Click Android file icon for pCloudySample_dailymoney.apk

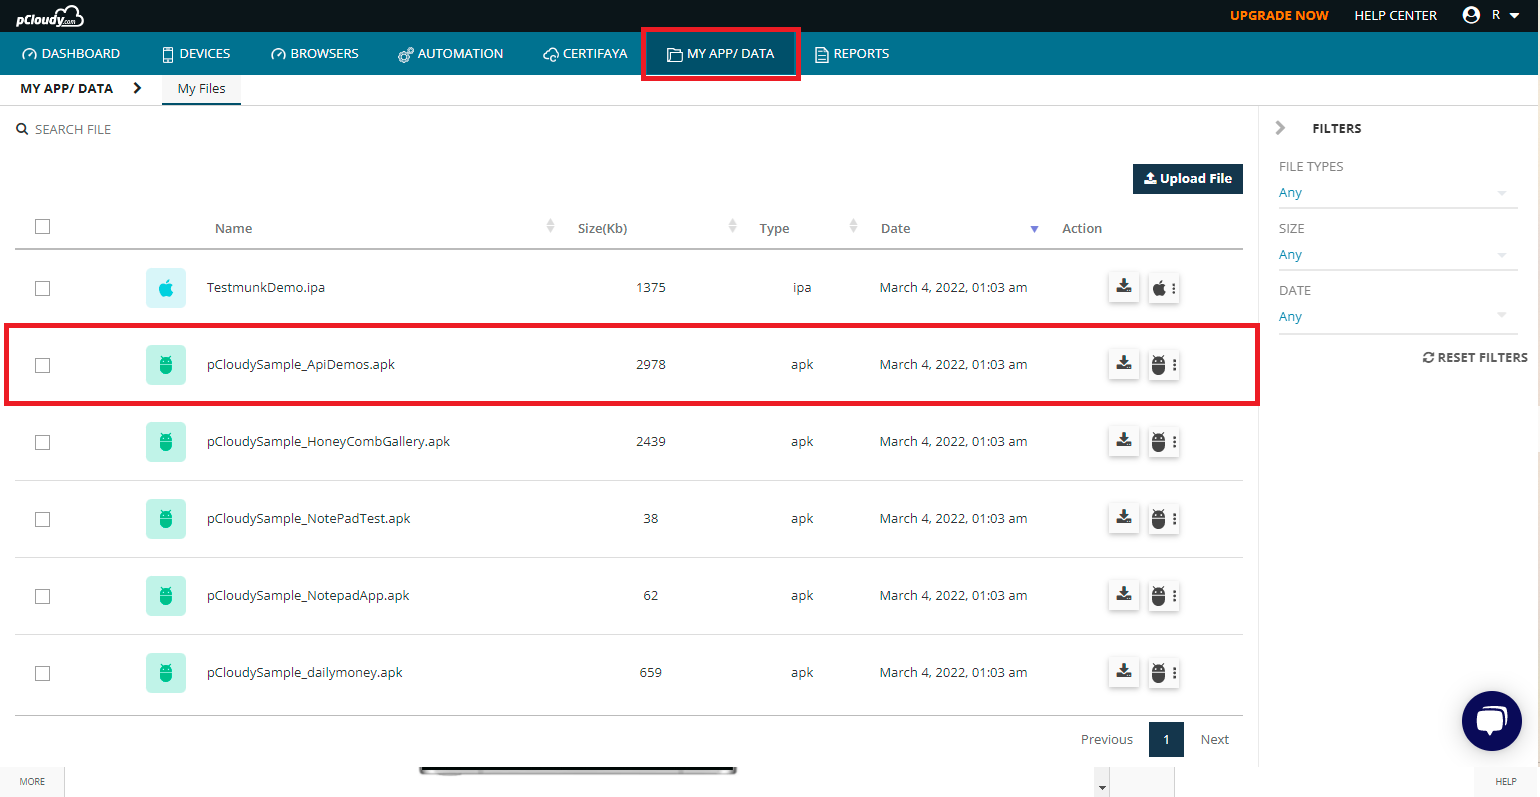click(x=166, y=673)
